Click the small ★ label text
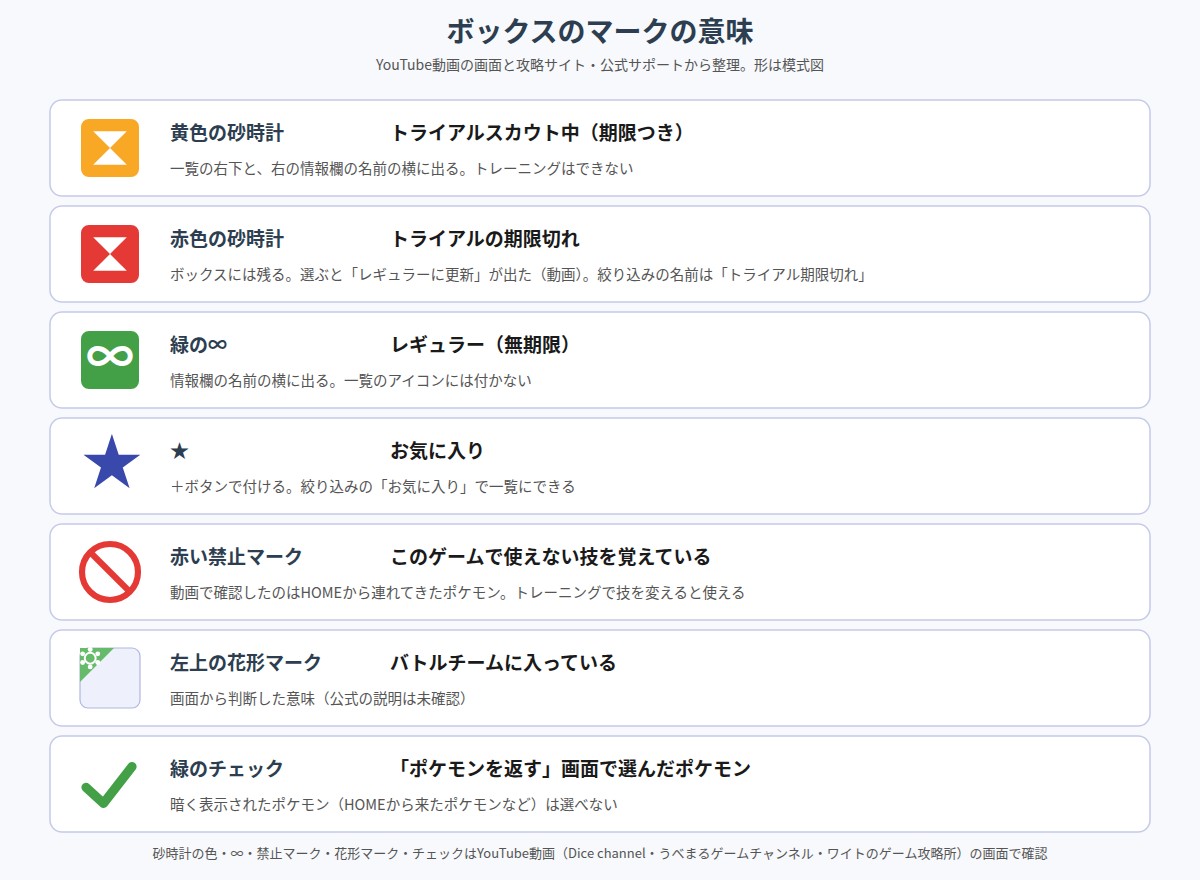This screenshot has width=1200, height=880. (179, 451)
